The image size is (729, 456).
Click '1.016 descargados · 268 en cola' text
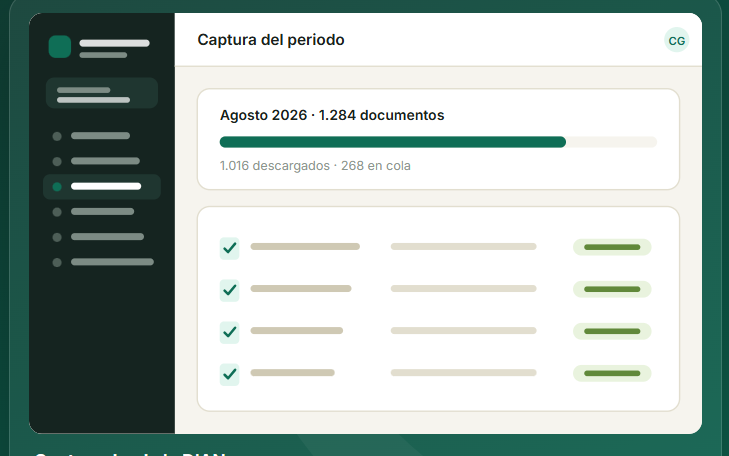pos(315,165)
